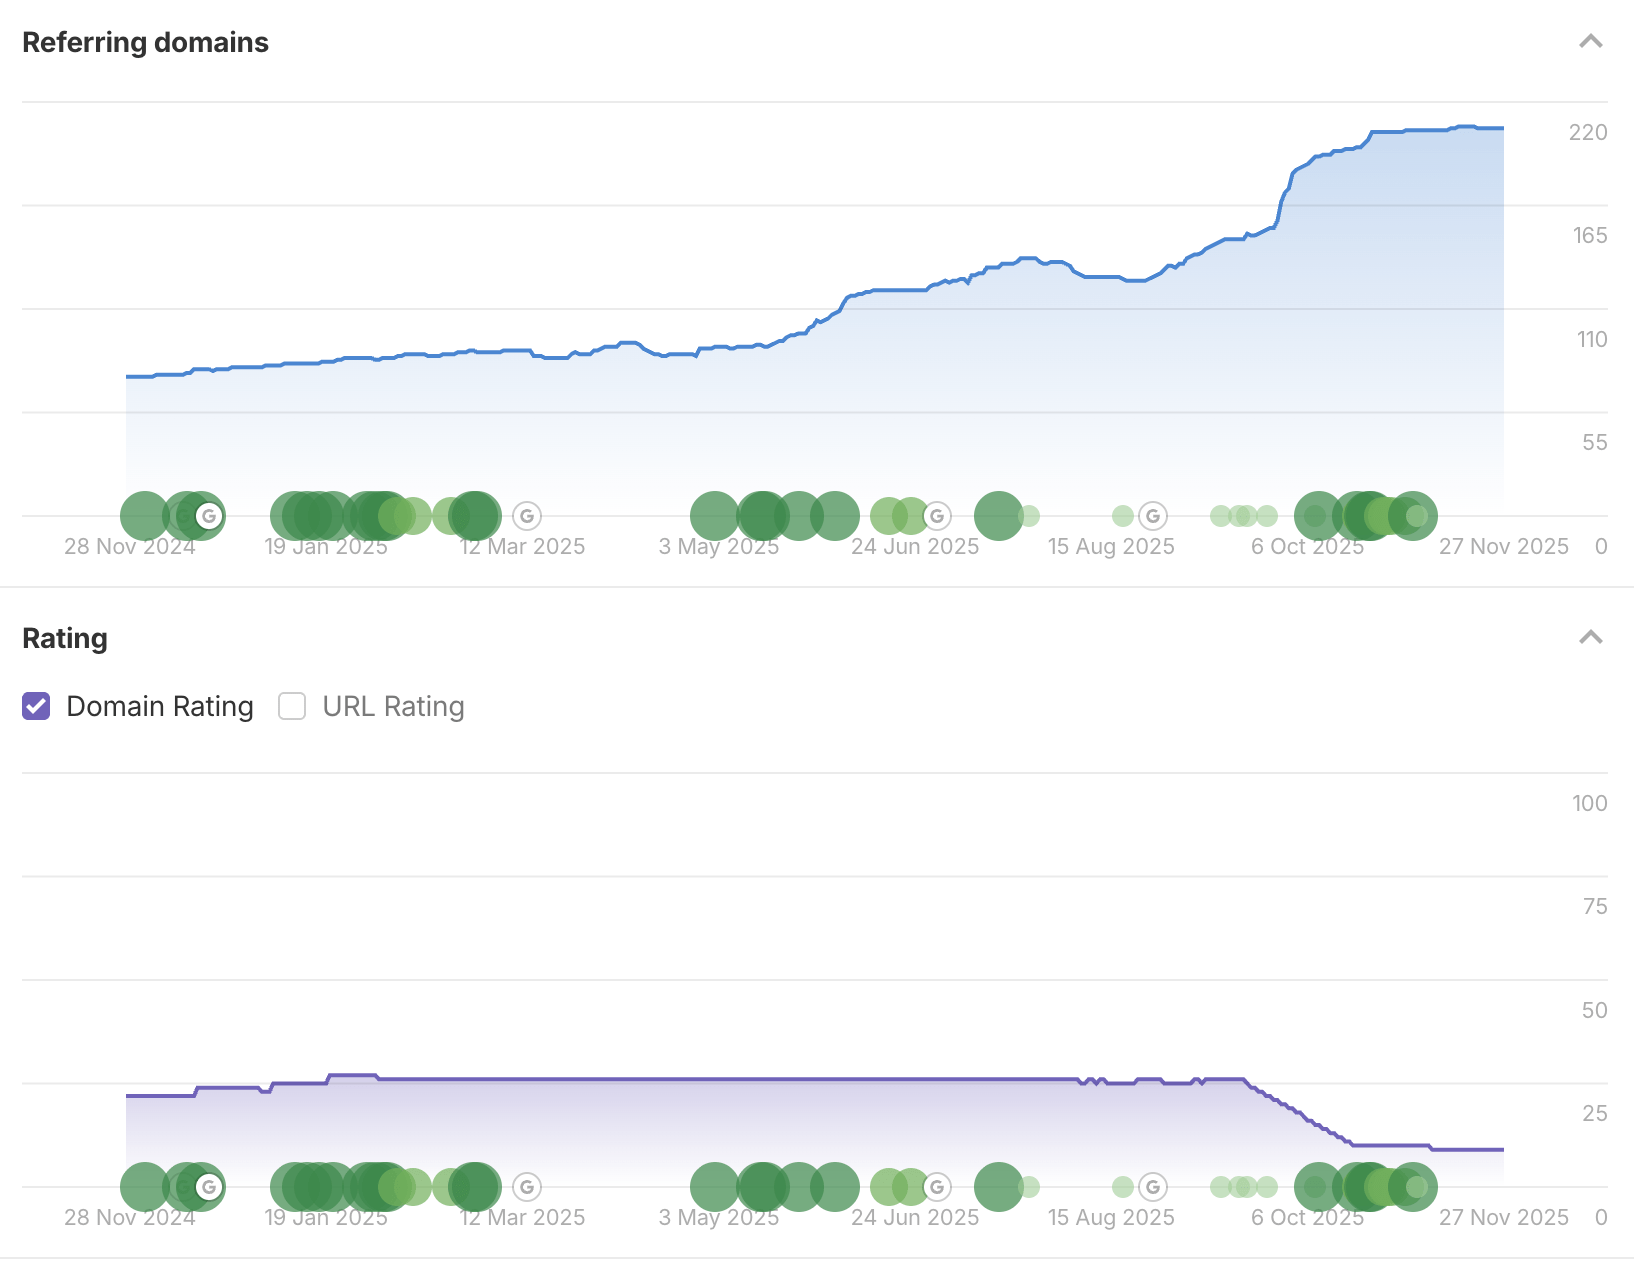Collapse the Rating section
Screen dimensions: 1634x1262
click(x=1591, y=637)
